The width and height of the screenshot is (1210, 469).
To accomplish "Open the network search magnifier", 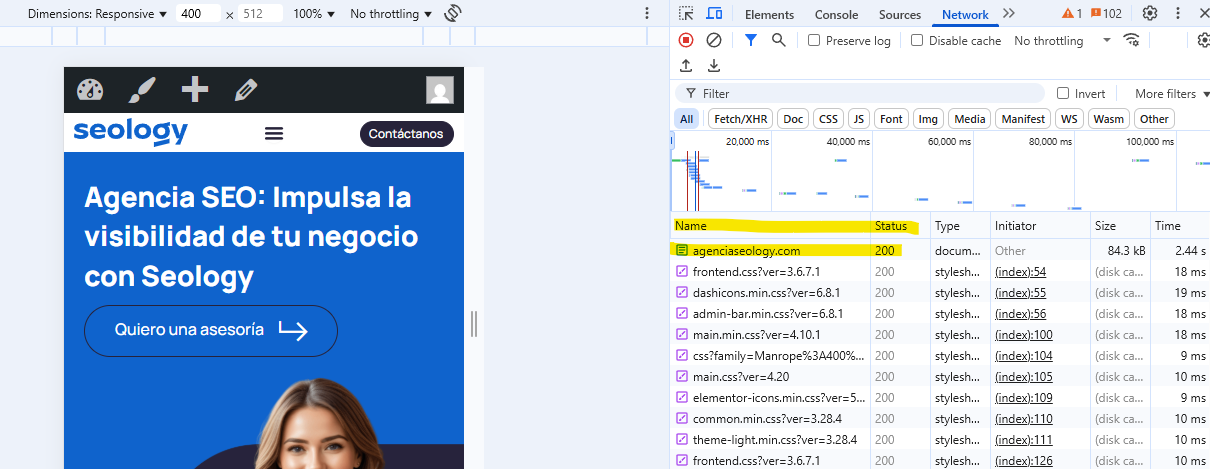I will [778, 40].
